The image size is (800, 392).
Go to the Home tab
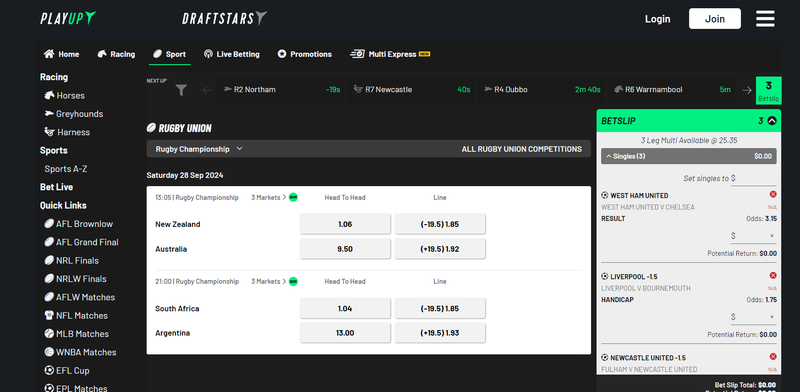[x=62, y=54]
